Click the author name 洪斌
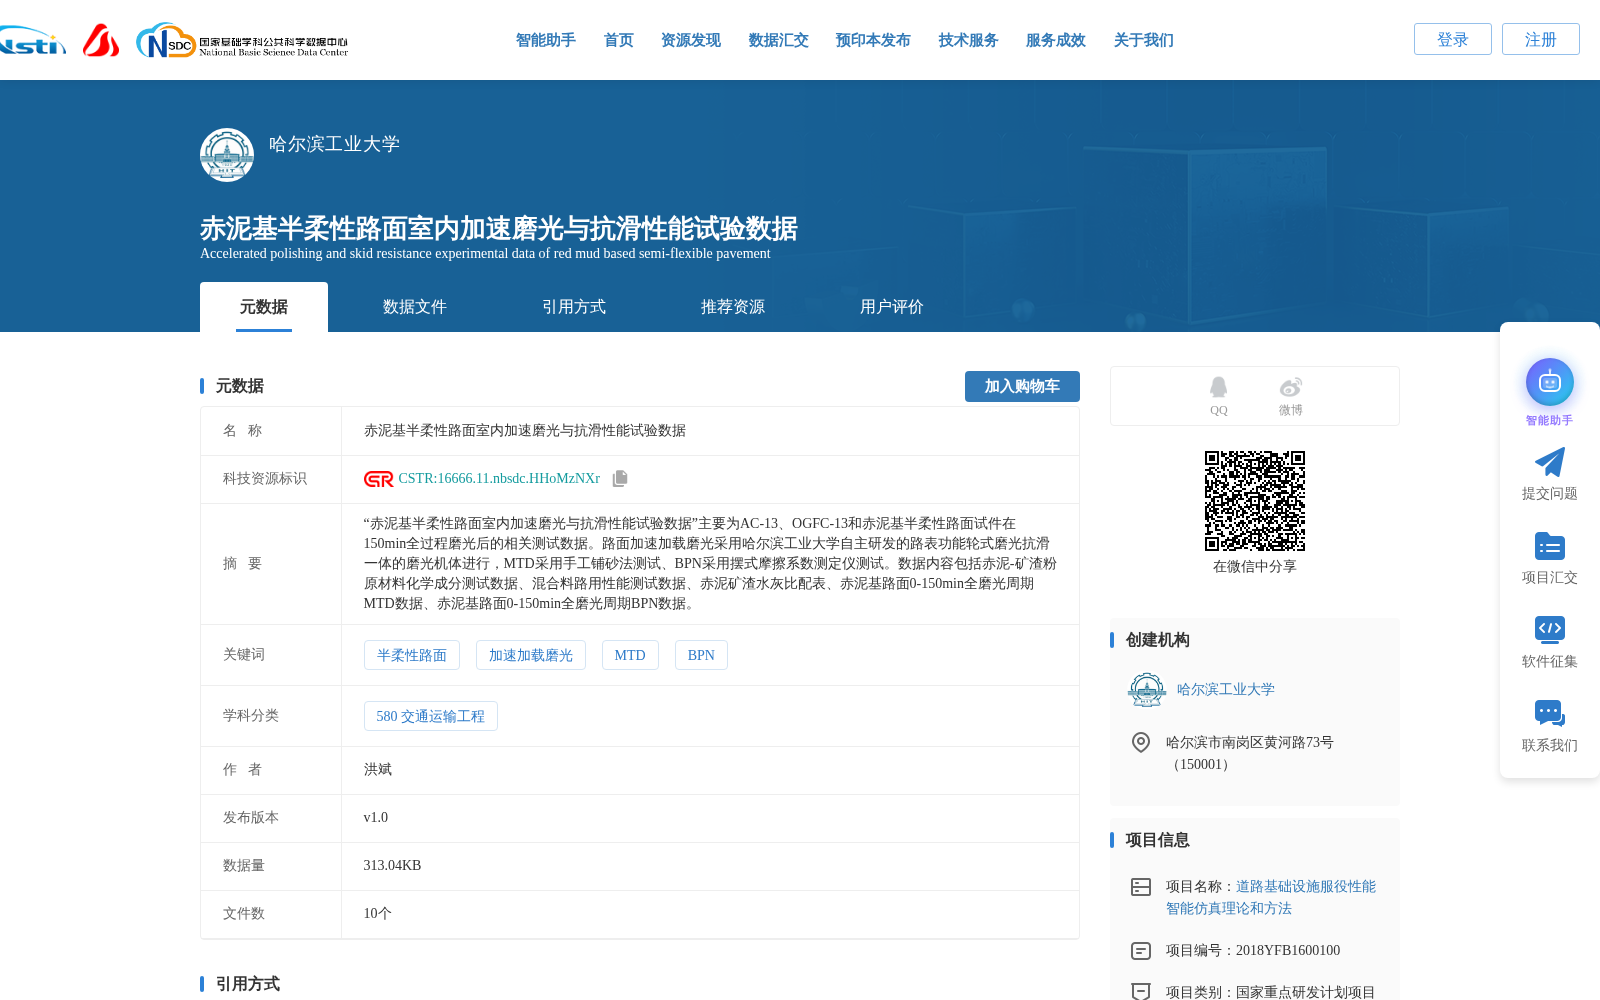 pyautogui.click(x=378, y=769)
